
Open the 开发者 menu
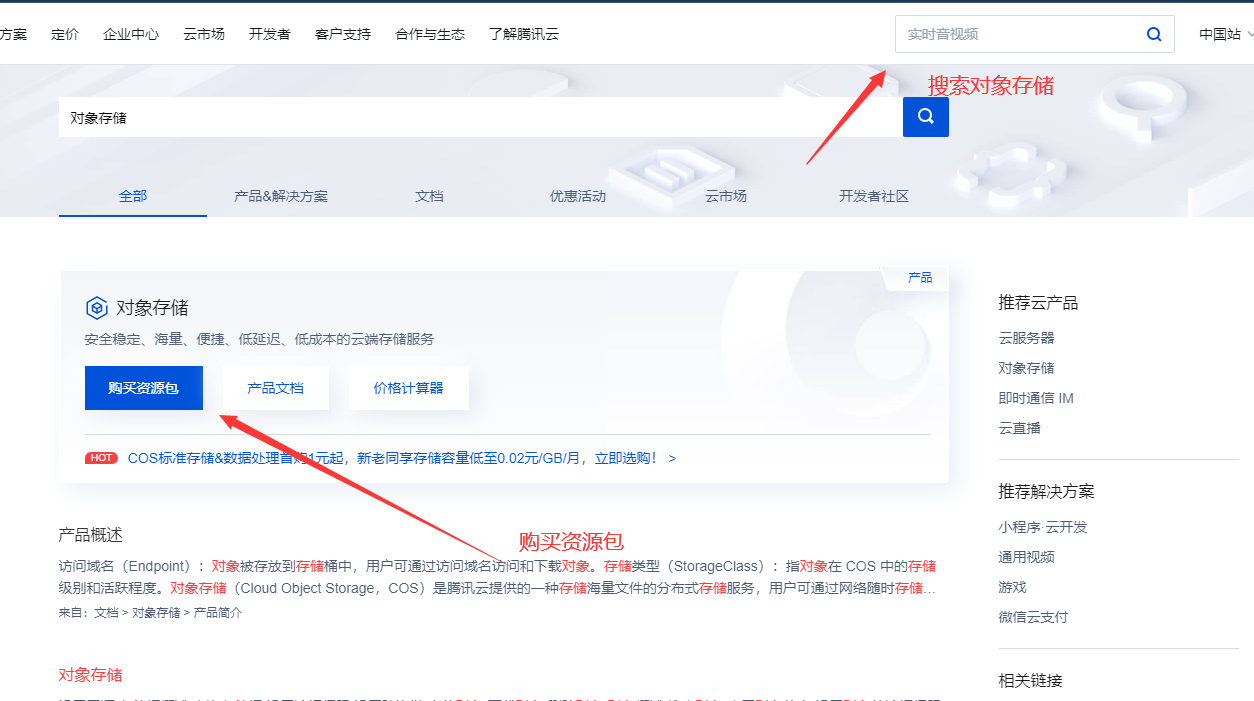tap(270, 34)
